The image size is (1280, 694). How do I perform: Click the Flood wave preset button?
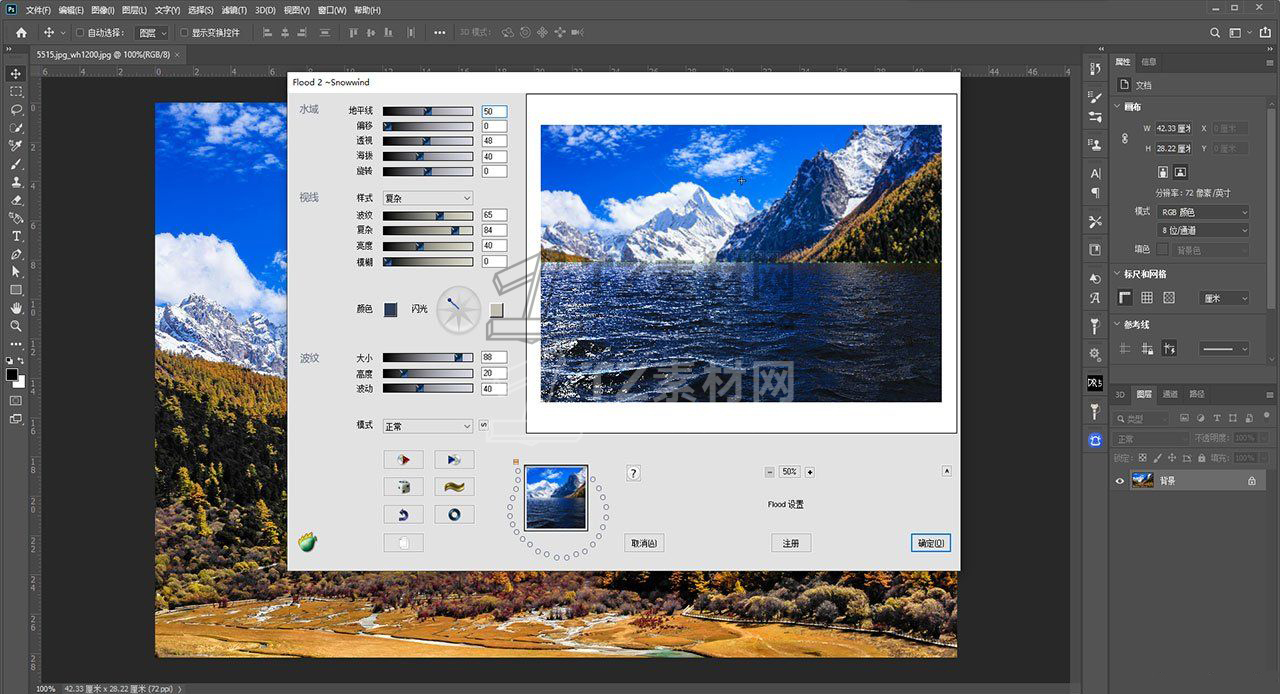pos(454,487)
